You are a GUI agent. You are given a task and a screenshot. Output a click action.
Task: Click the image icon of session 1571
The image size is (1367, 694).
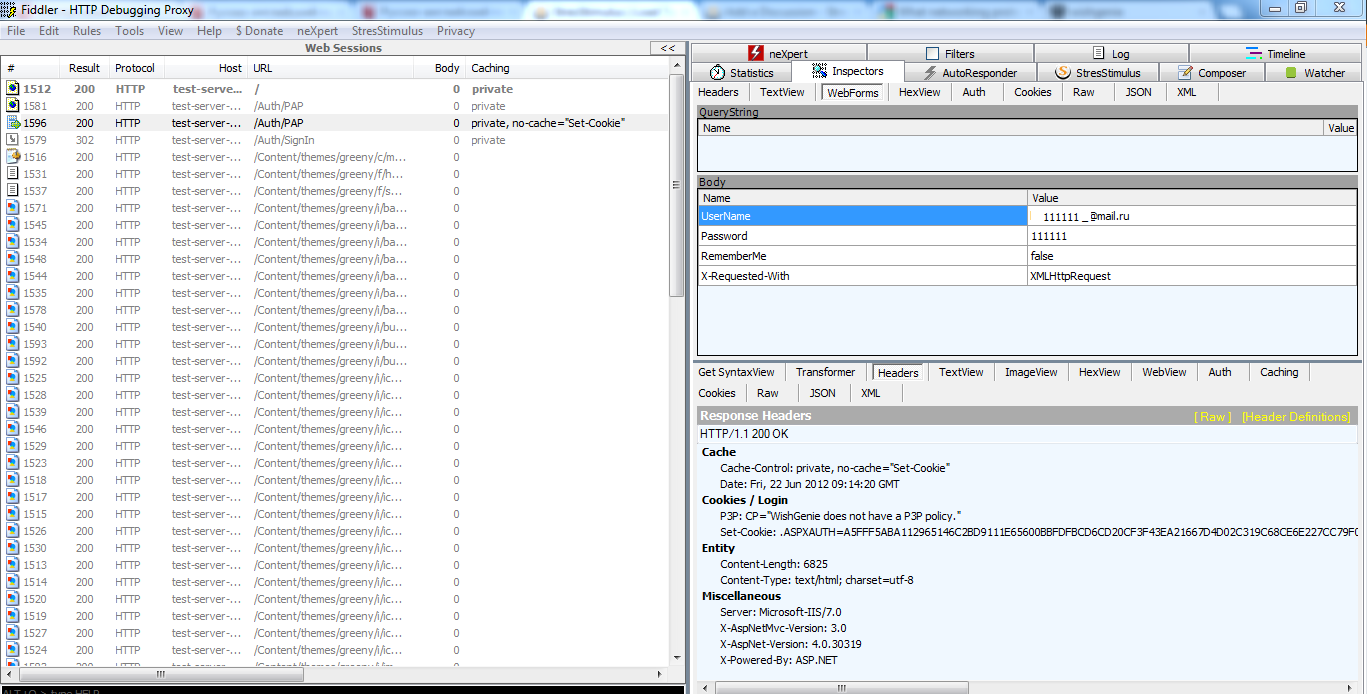pyautogui.click(x=13, y=208)
